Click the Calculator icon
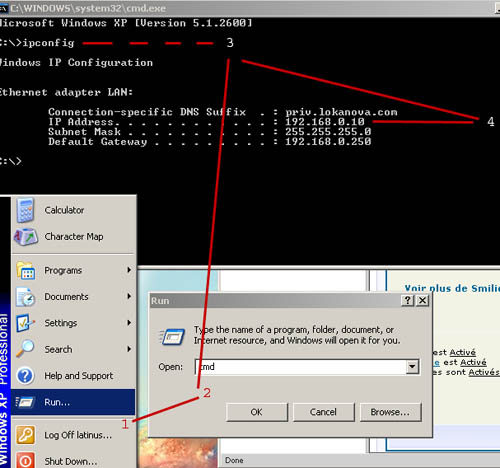500x468 pixels. point(25,210)
